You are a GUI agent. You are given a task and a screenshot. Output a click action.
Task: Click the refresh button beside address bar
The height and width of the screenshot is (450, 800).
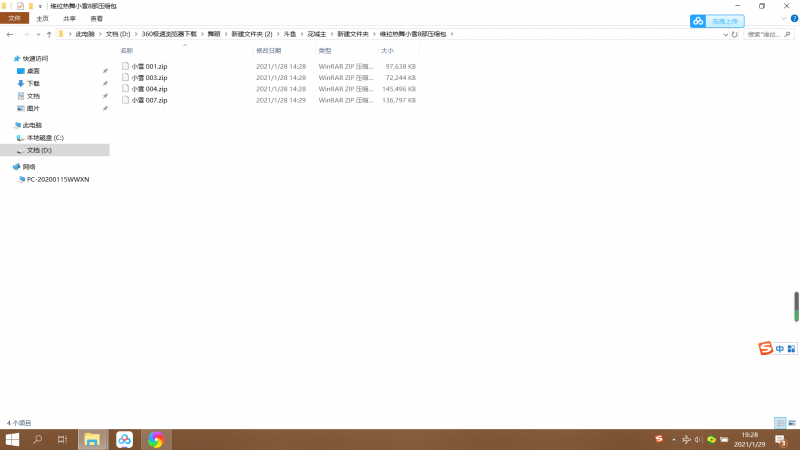pyautogui.click(x=735, y=34)
